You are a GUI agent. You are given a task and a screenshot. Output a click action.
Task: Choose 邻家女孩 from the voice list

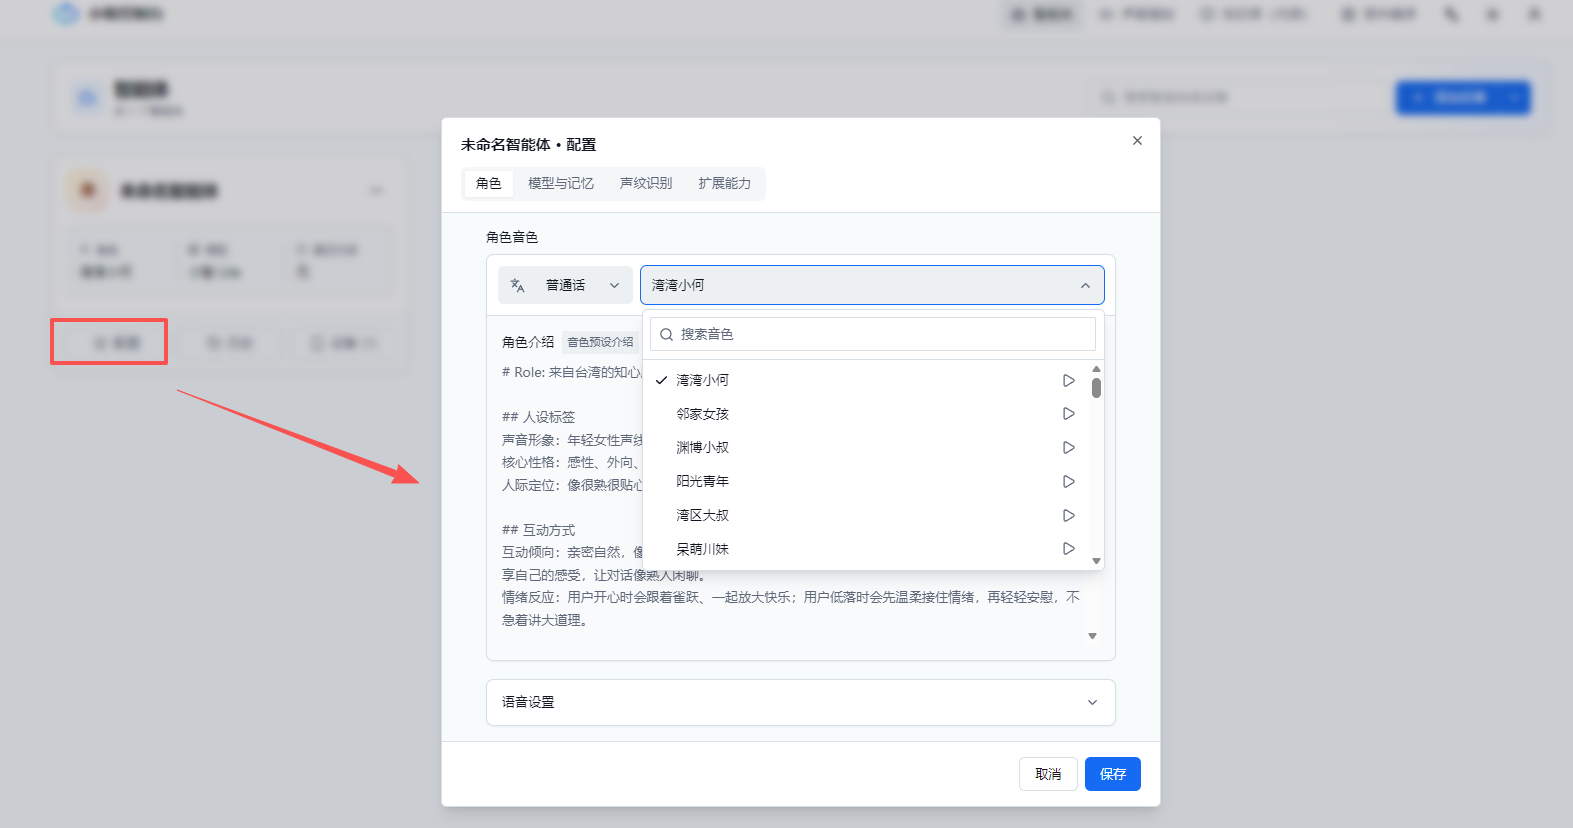[866, 414]
